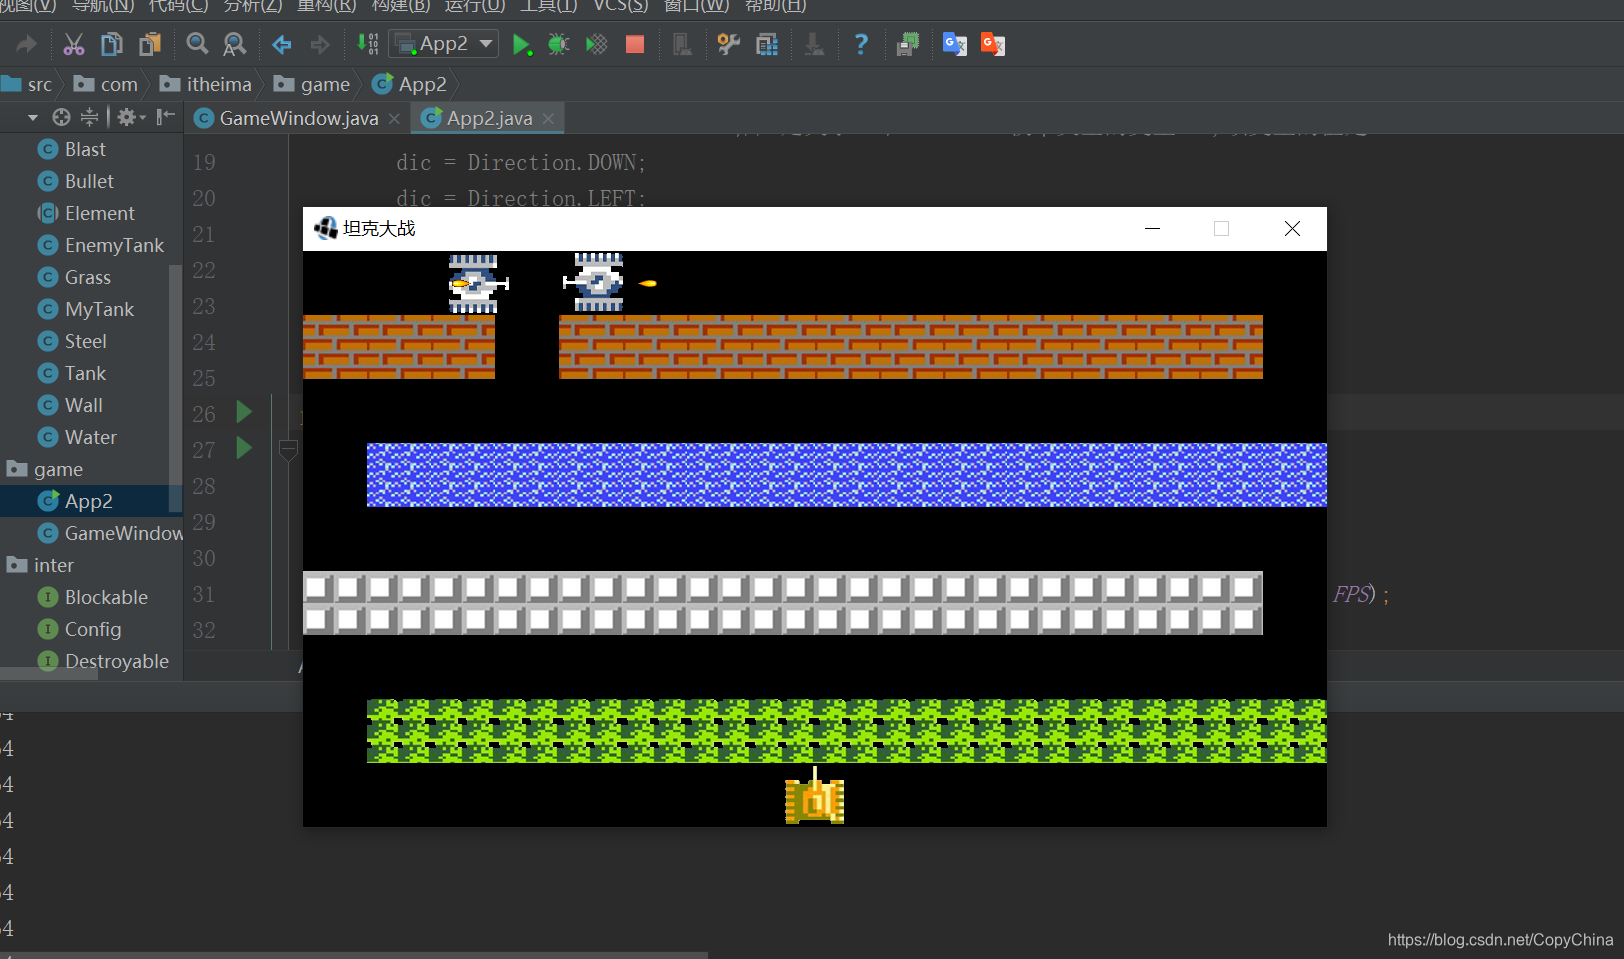Select the inter package folder in tree

tap(53, 565)
